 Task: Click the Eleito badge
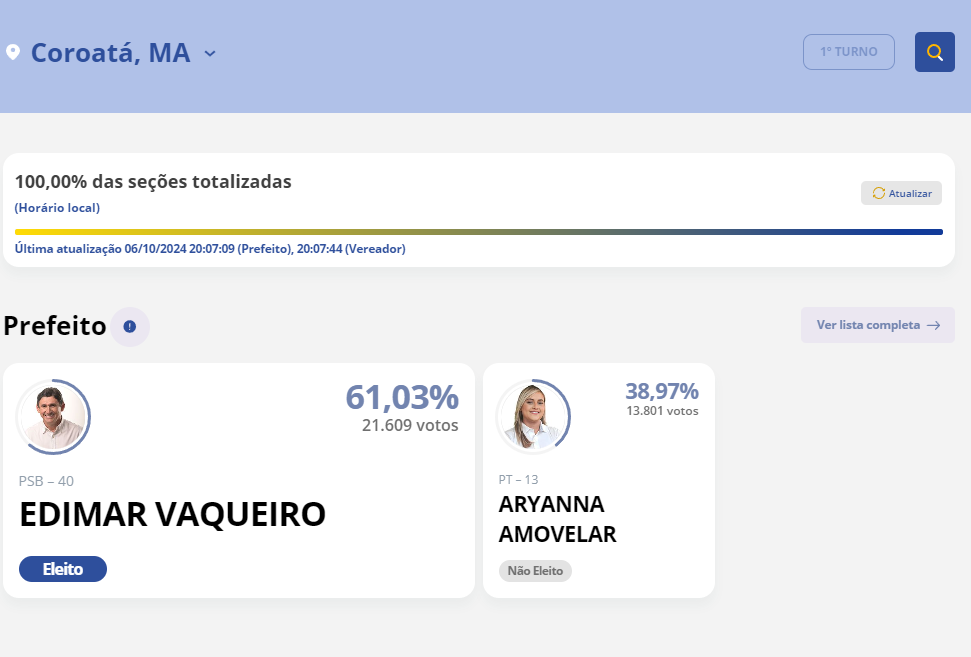tap(62, 569)
